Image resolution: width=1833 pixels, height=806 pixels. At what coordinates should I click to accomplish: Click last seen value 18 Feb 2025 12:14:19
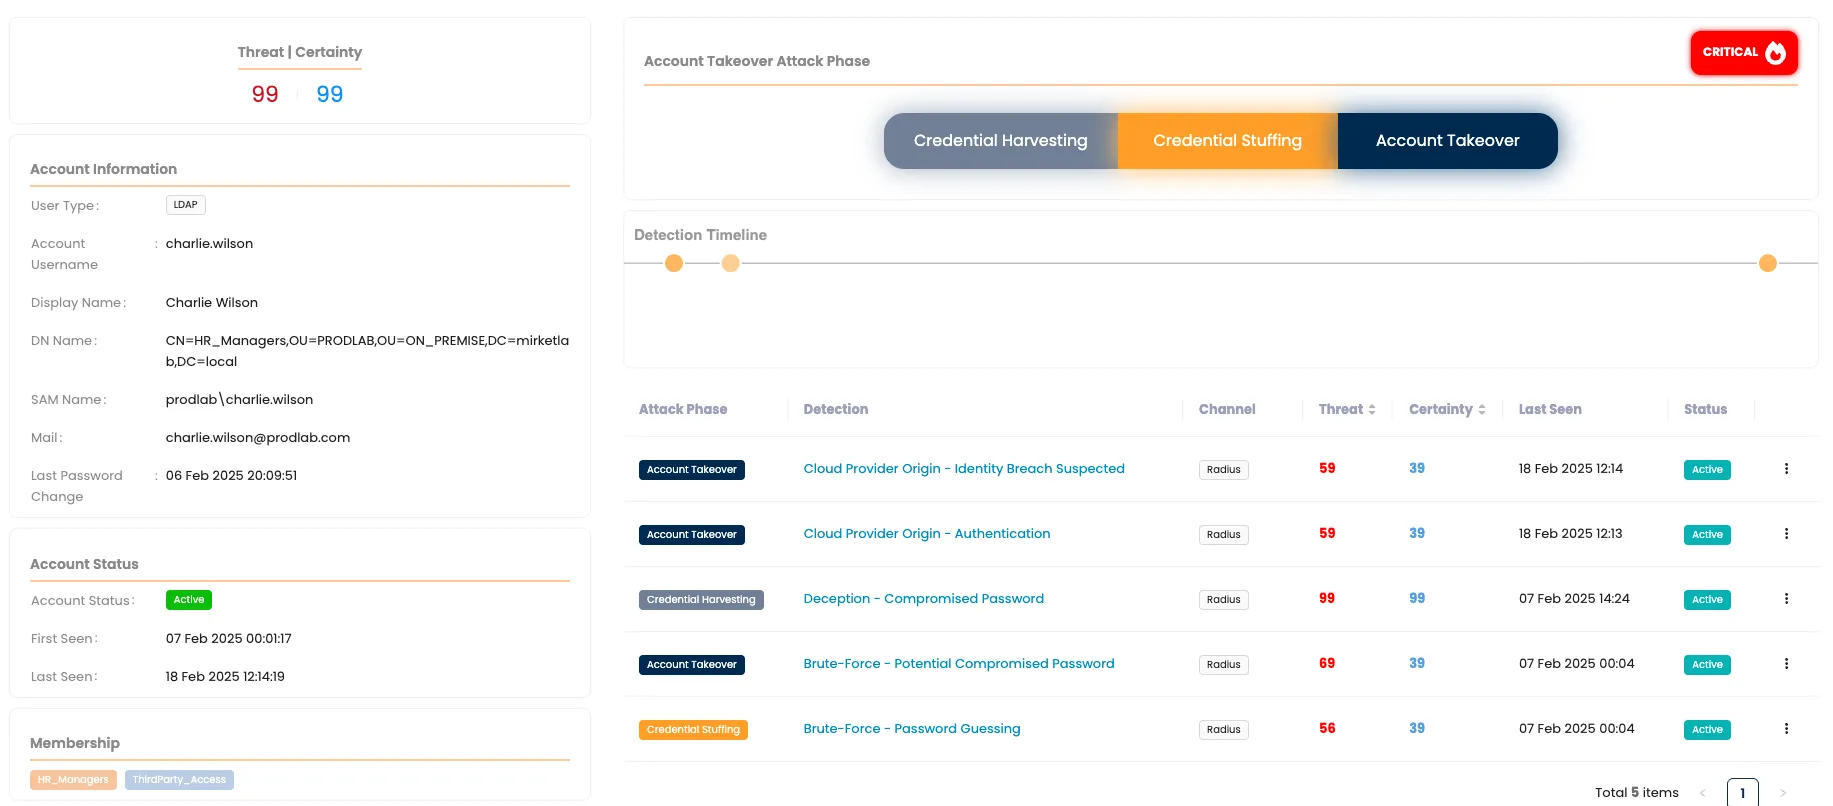pos(225,677)
